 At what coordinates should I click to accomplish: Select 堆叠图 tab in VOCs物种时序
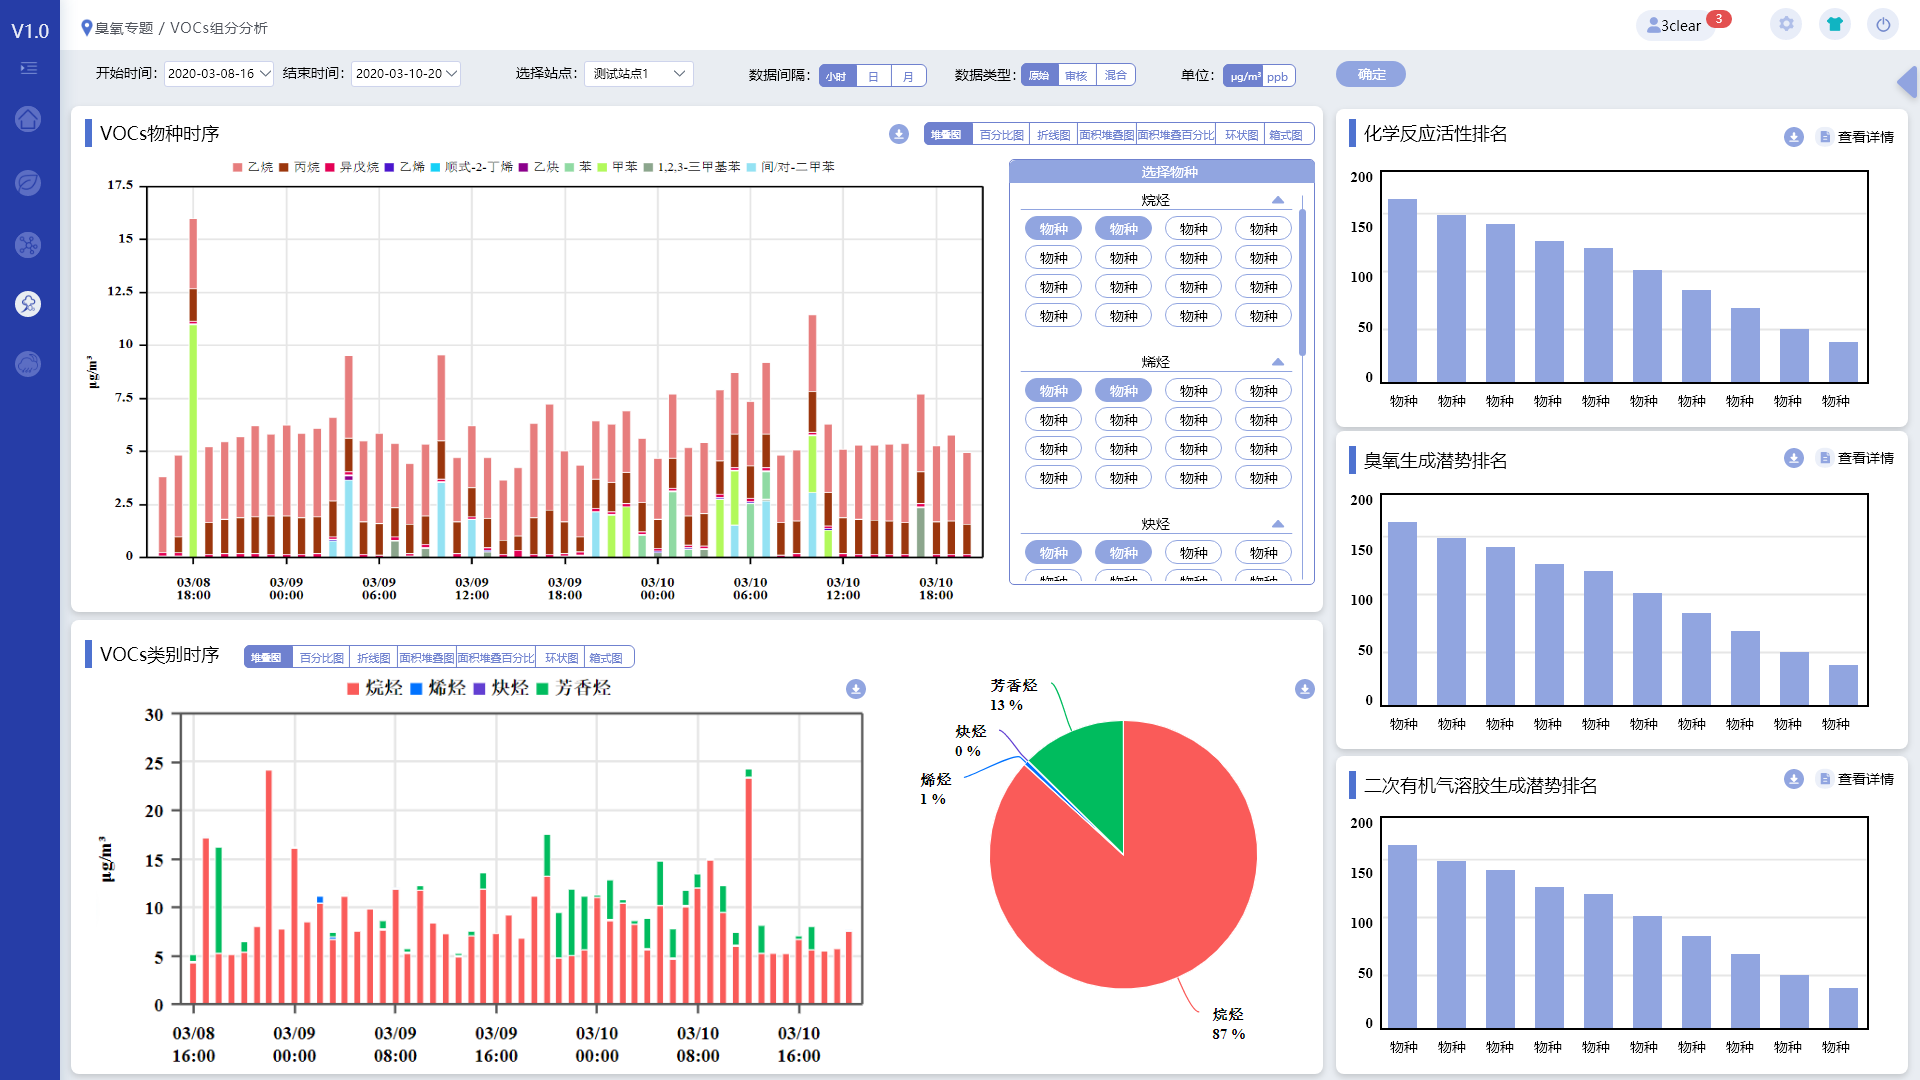coord(948,135)
